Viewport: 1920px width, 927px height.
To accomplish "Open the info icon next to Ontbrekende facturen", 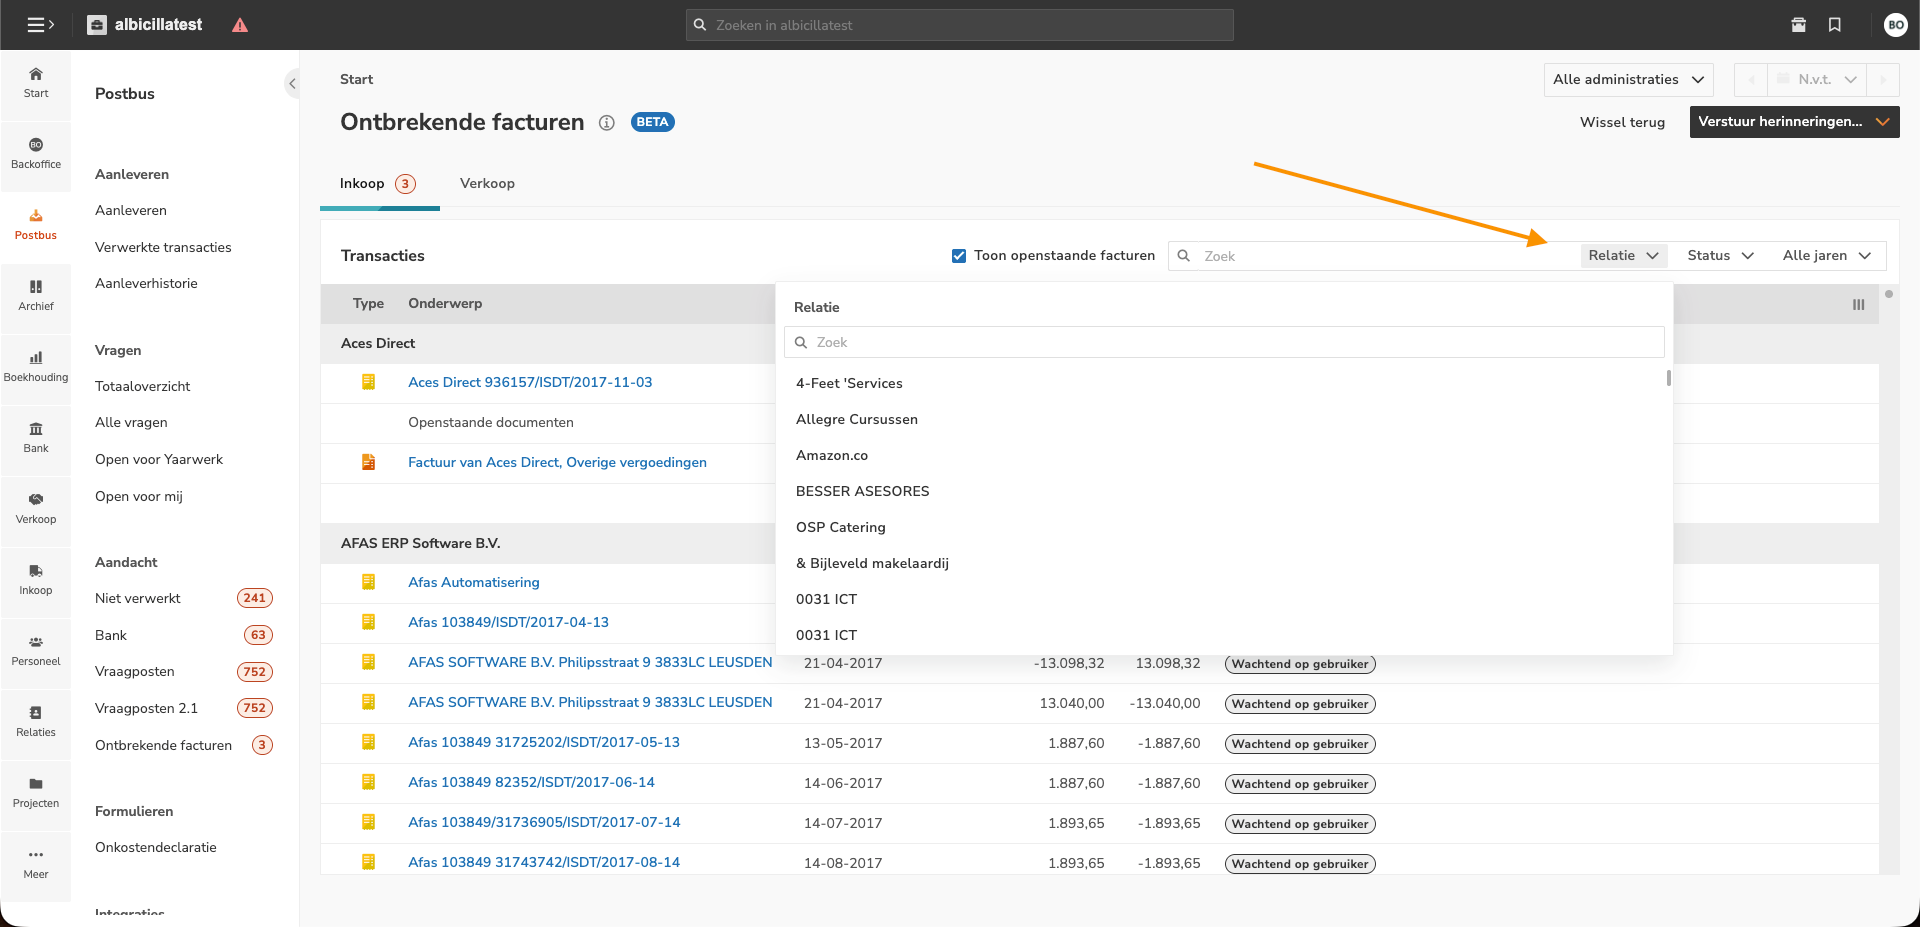I will coord(606,123).
